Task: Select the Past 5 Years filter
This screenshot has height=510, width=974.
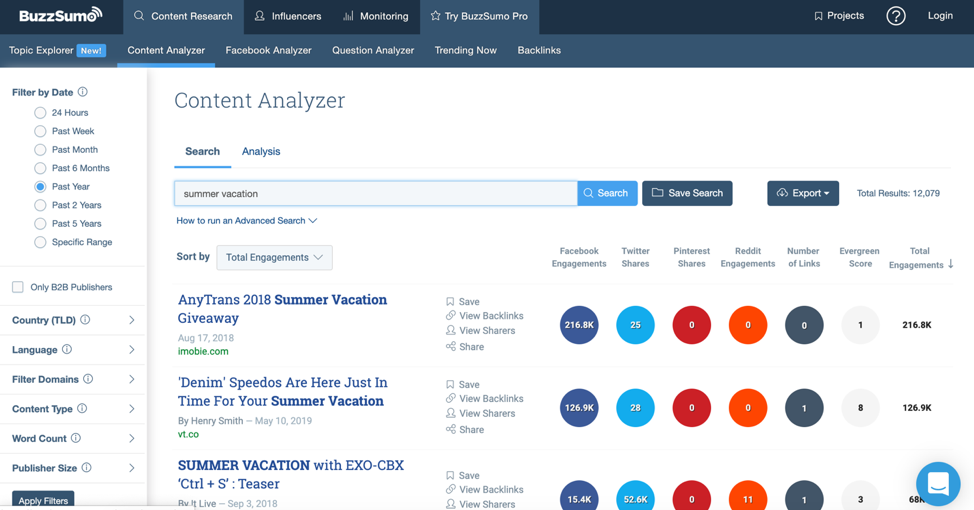Action: [40, 224]
